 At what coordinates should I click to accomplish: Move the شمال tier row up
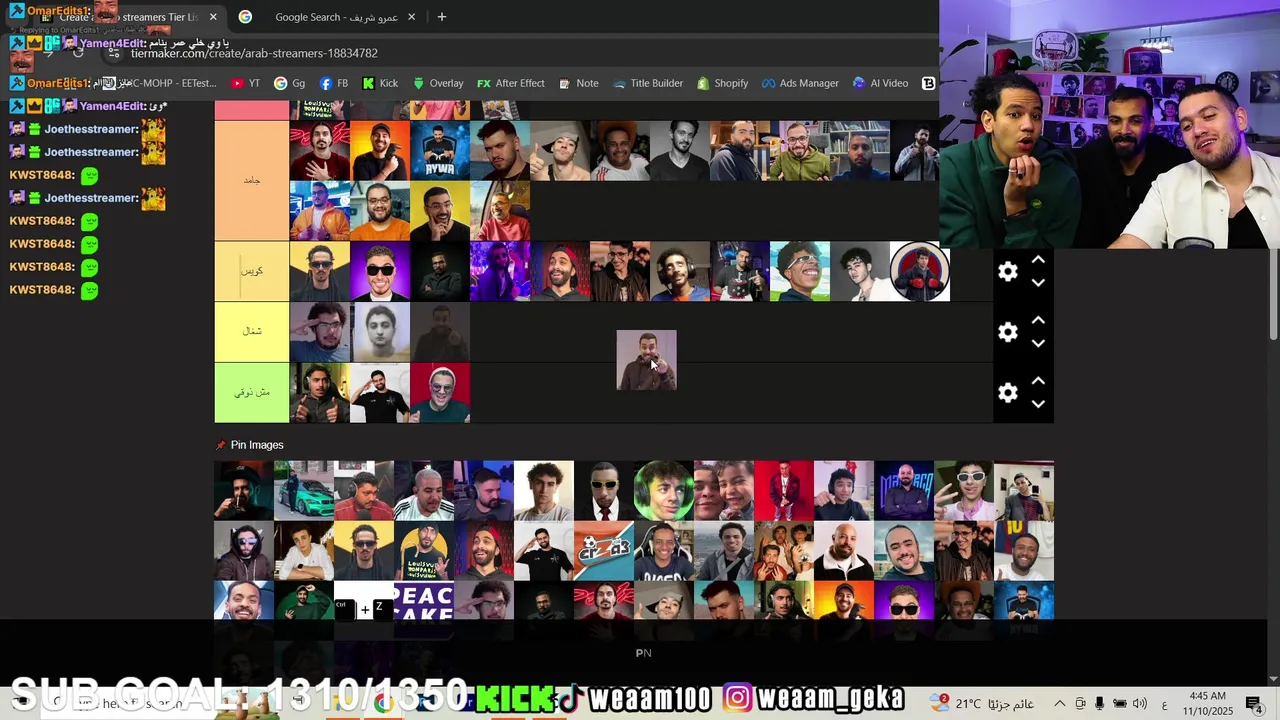point(1038,320)
